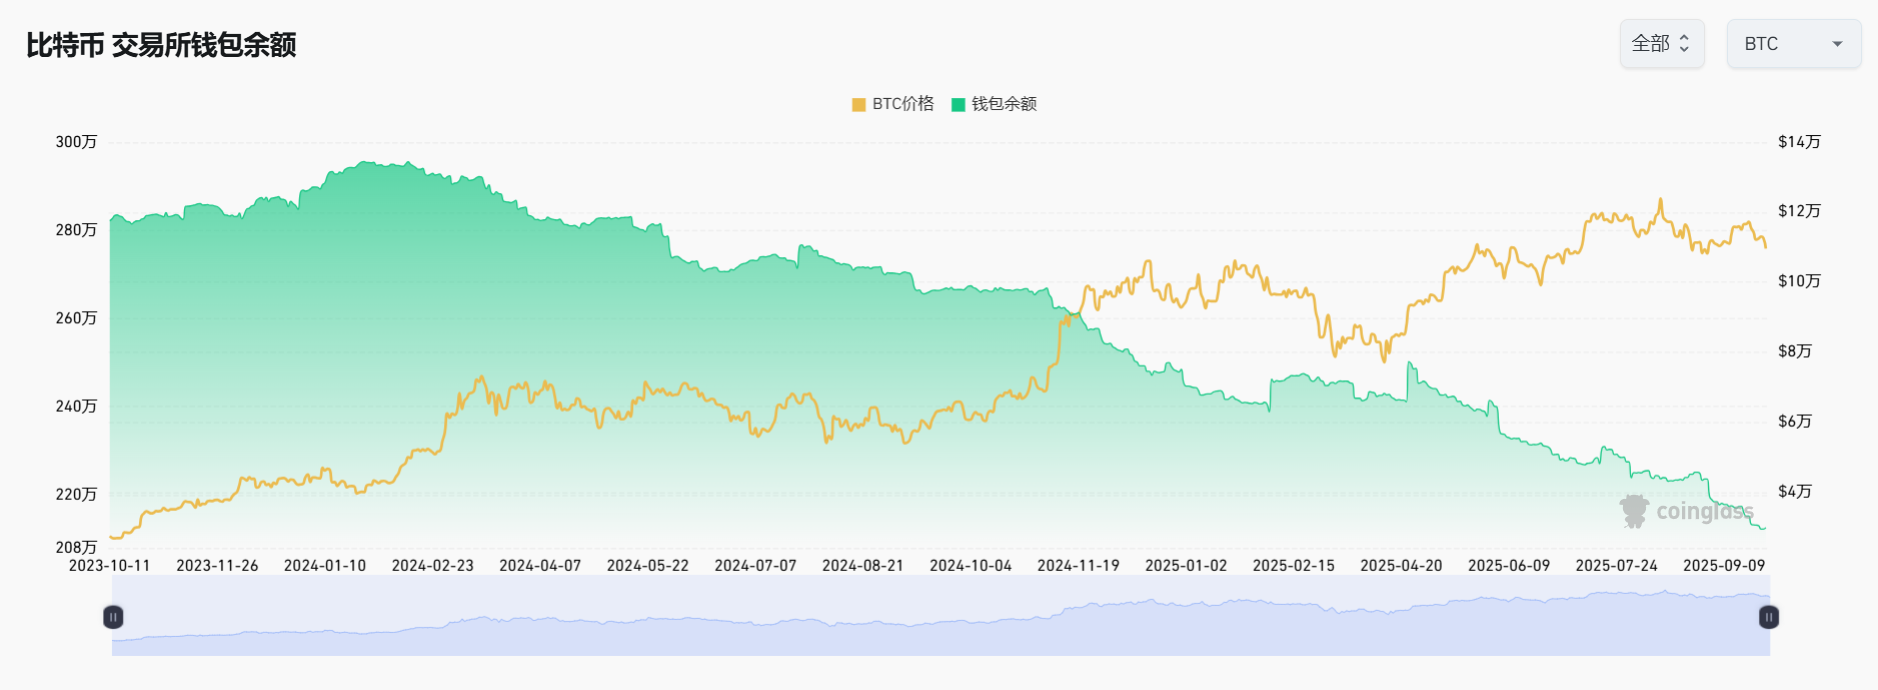Click the up-down chevrons beside 全部
1878x690 pixels.
pyautogui.click(x=1684, y=44)
